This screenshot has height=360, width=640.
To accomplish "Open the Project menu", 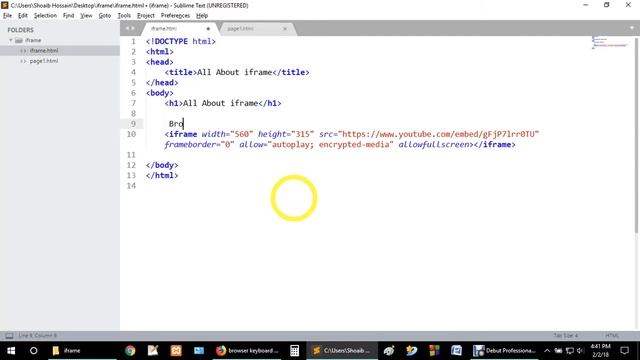I will (x=146, y=16).
